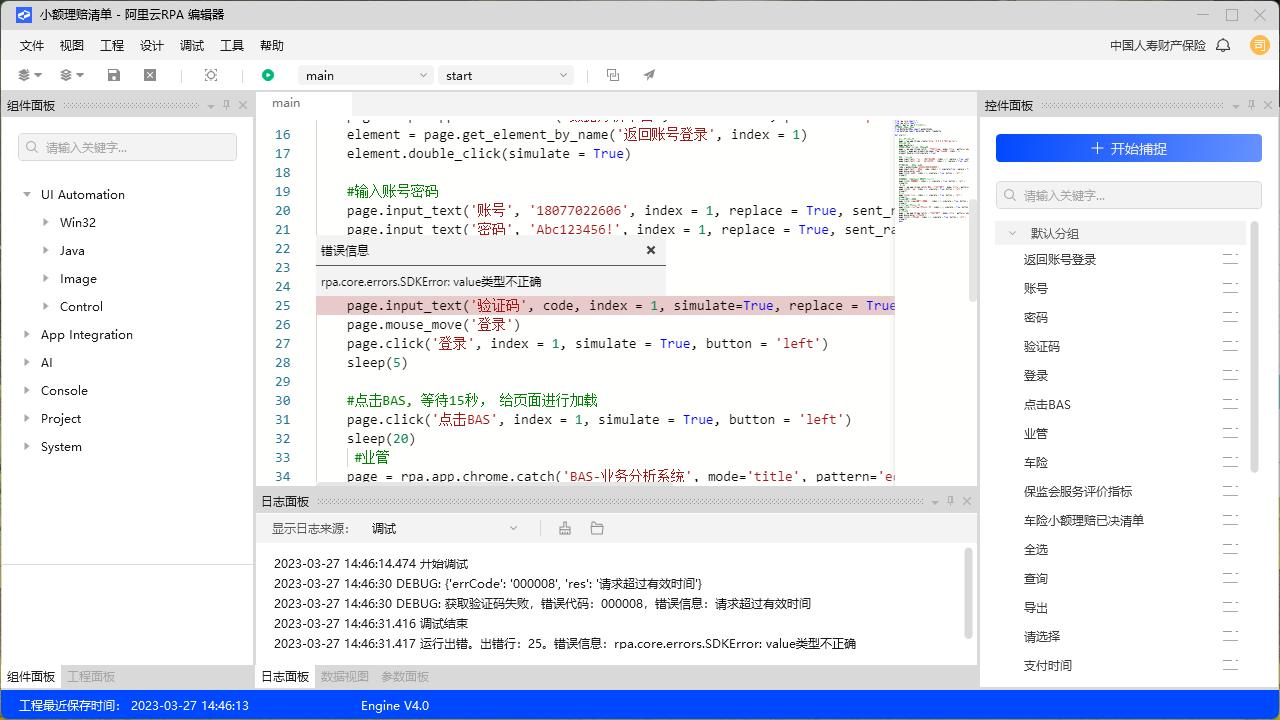Image resolution: width=1280 pixels, height=720 pixels.
Task: Open the first layers stack dropdown in the toolbar
Action: [x=30, y=75]
